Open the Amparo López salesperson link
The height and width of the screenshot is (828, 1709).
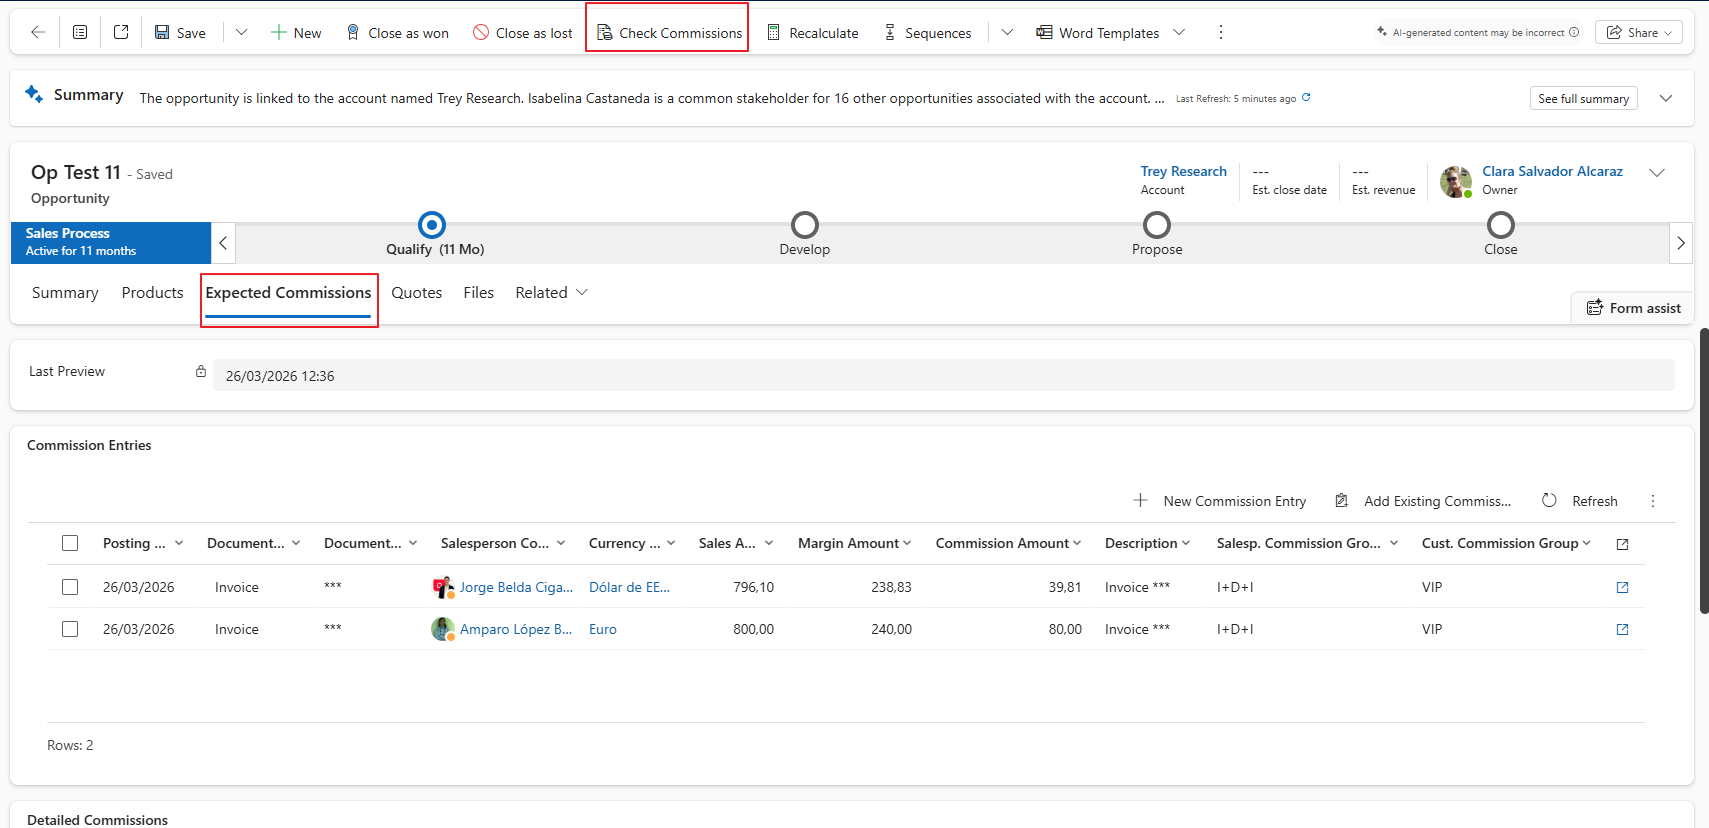coord(516,629)
